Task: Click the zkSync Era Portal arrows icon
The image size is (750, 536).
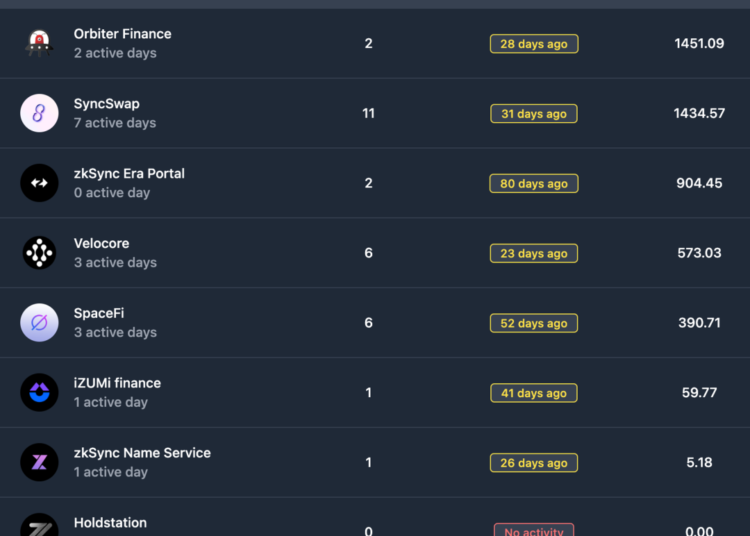Action: [x=40, y=183]
